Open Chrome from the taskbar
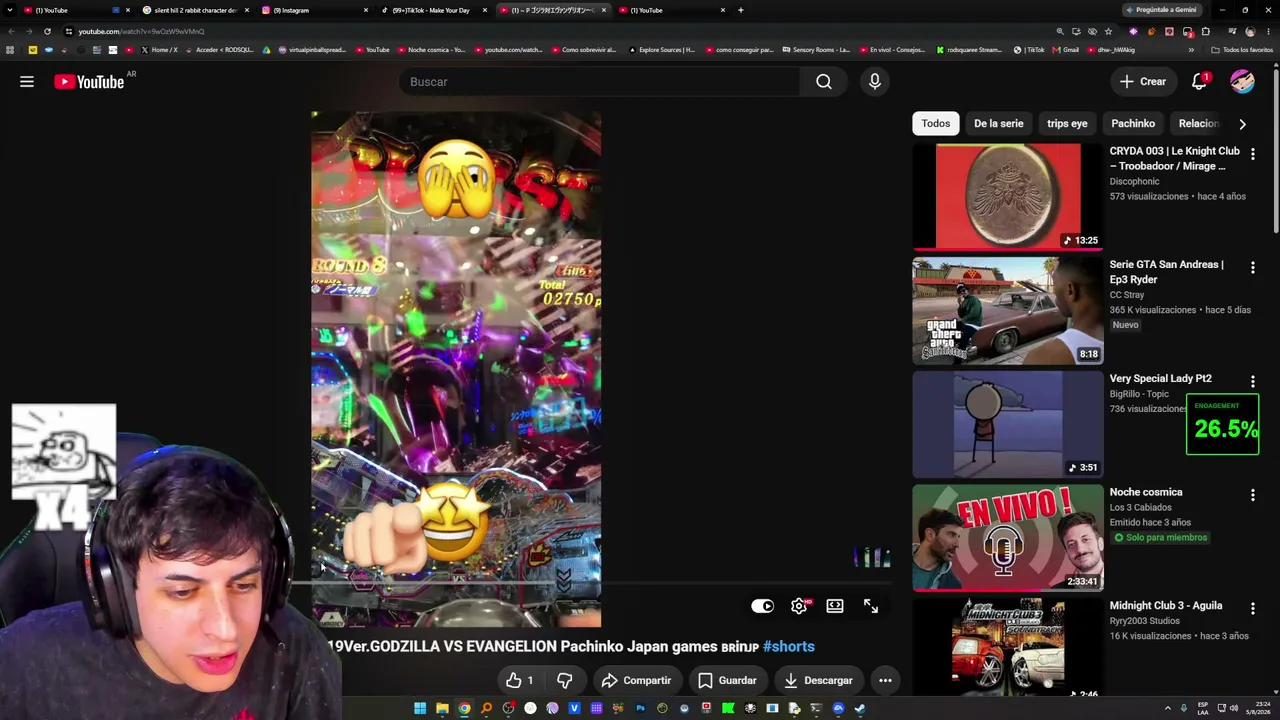 coord(464,709)
